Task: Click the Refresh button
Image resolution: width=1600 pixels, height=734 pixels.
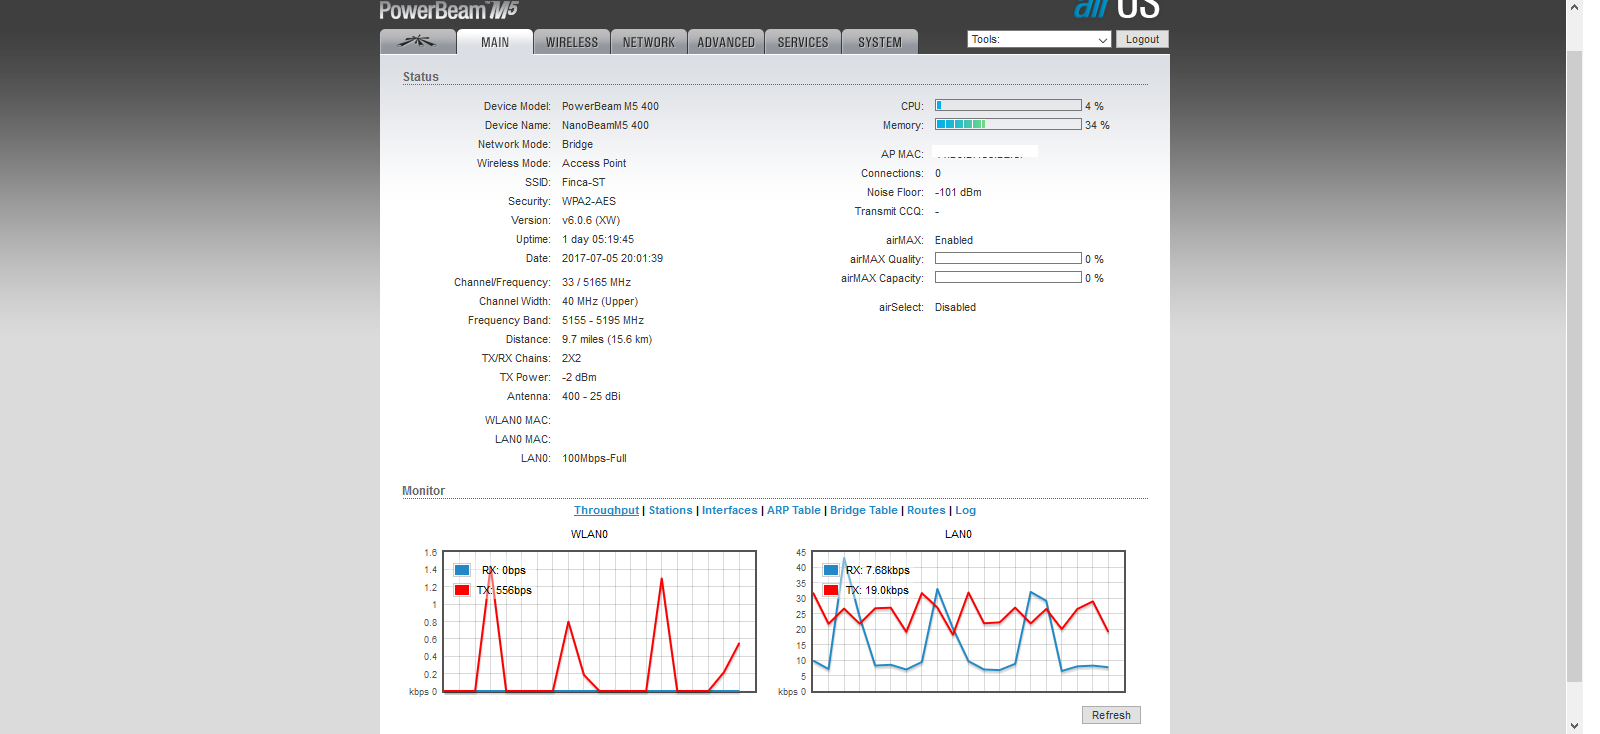Action: tap(1111, 715)
